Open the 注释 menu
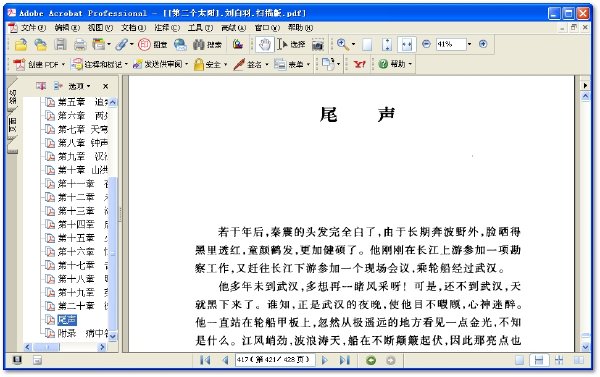The width and height of the screenshot is (600, 377). tap(167, 28)
